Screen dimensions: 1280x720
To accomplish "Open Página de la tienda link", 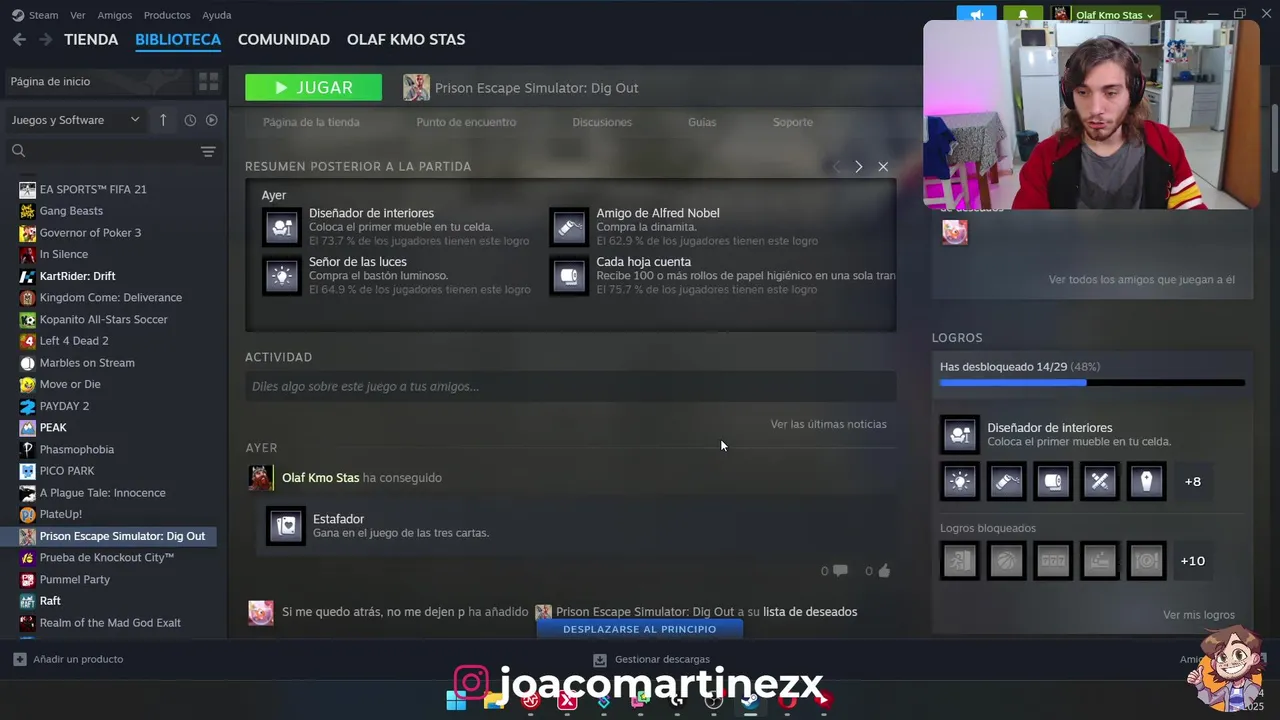I will coord(311,122).
